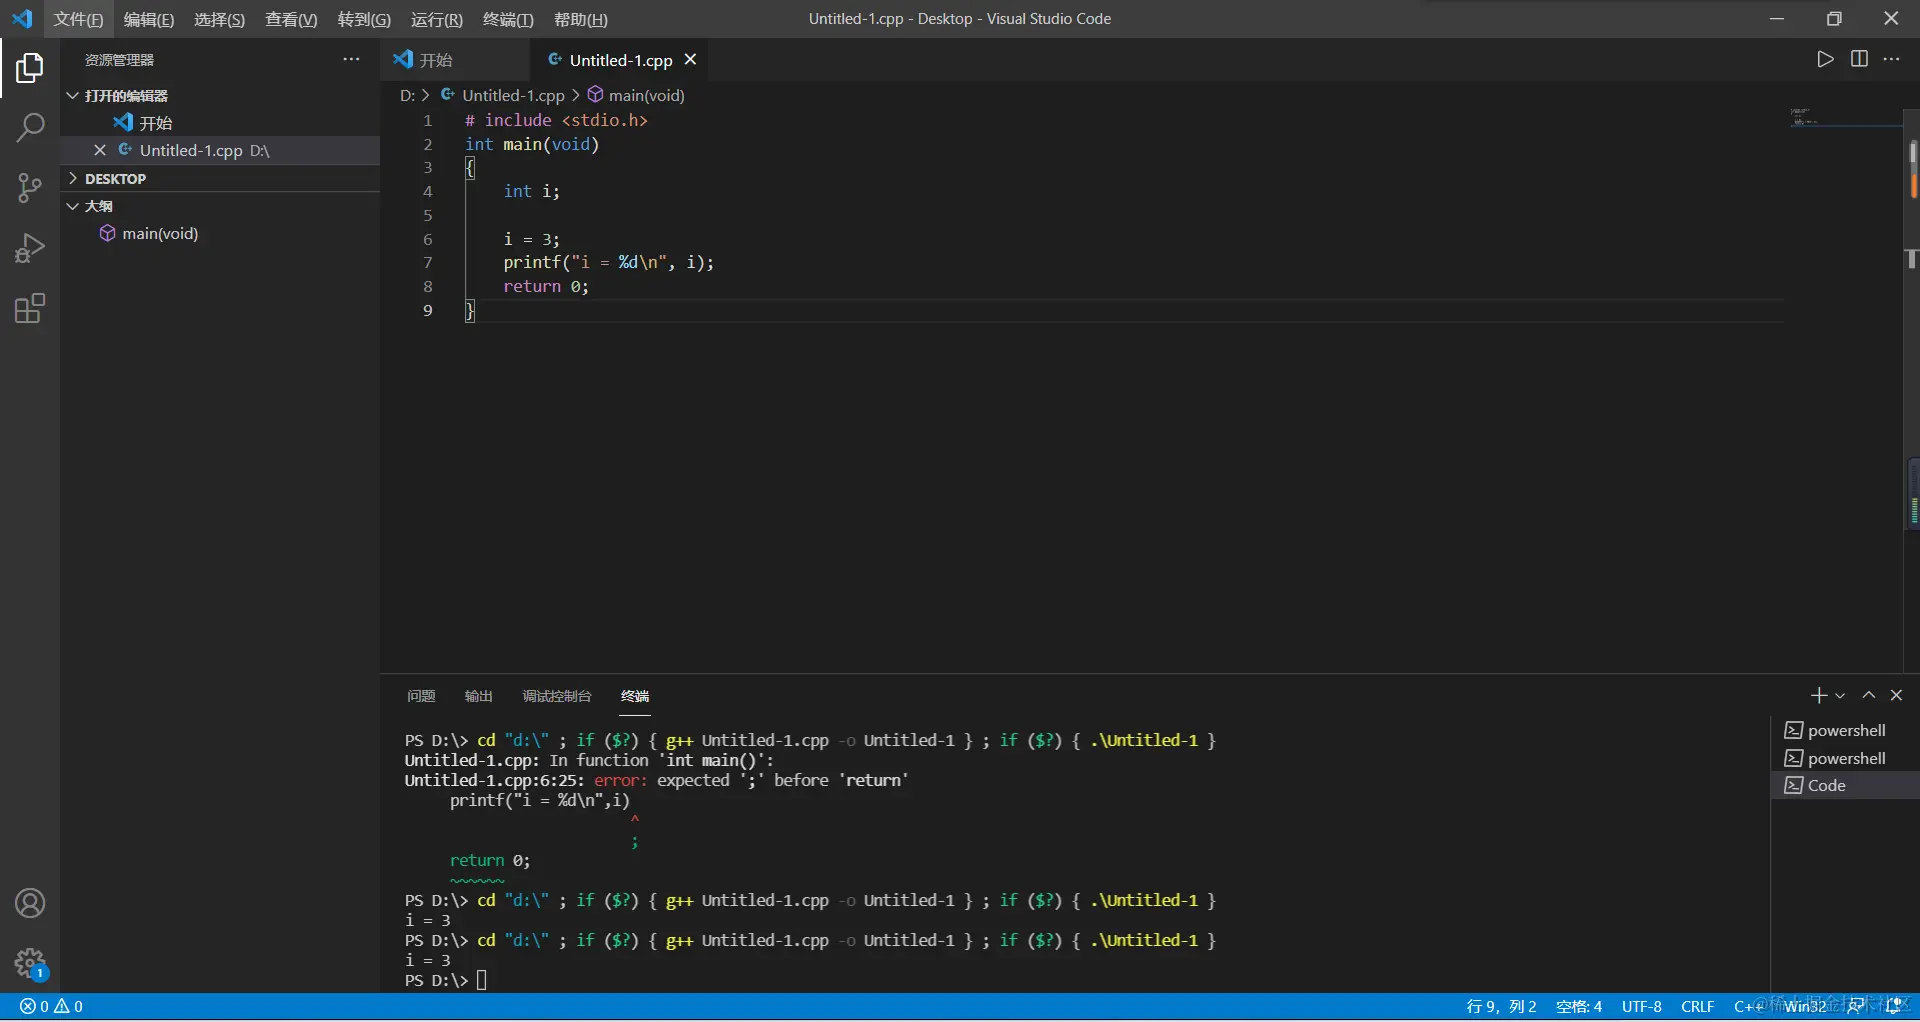Close the Untitled-1.cpp editor tab
Image resolution: width=1920 pixels, height=1022 pixels.
690,60
